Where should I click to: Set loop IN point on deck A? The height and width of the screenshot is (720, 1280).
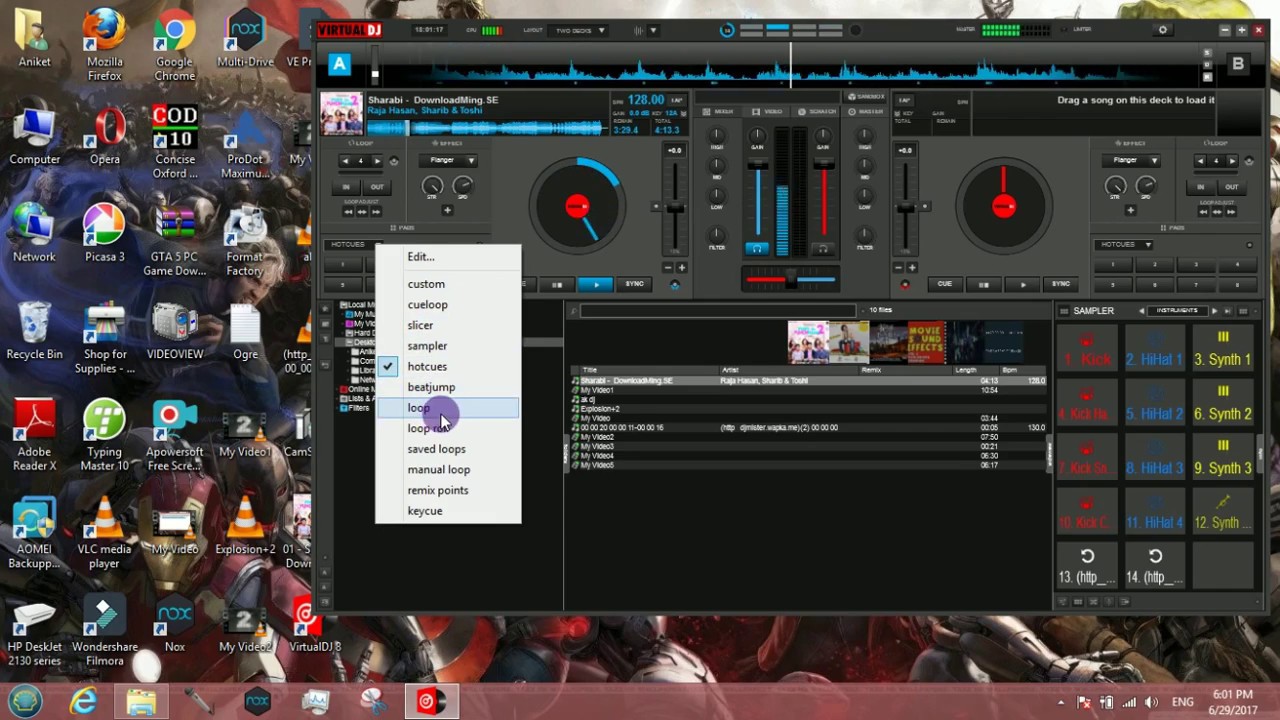(346, 187)
